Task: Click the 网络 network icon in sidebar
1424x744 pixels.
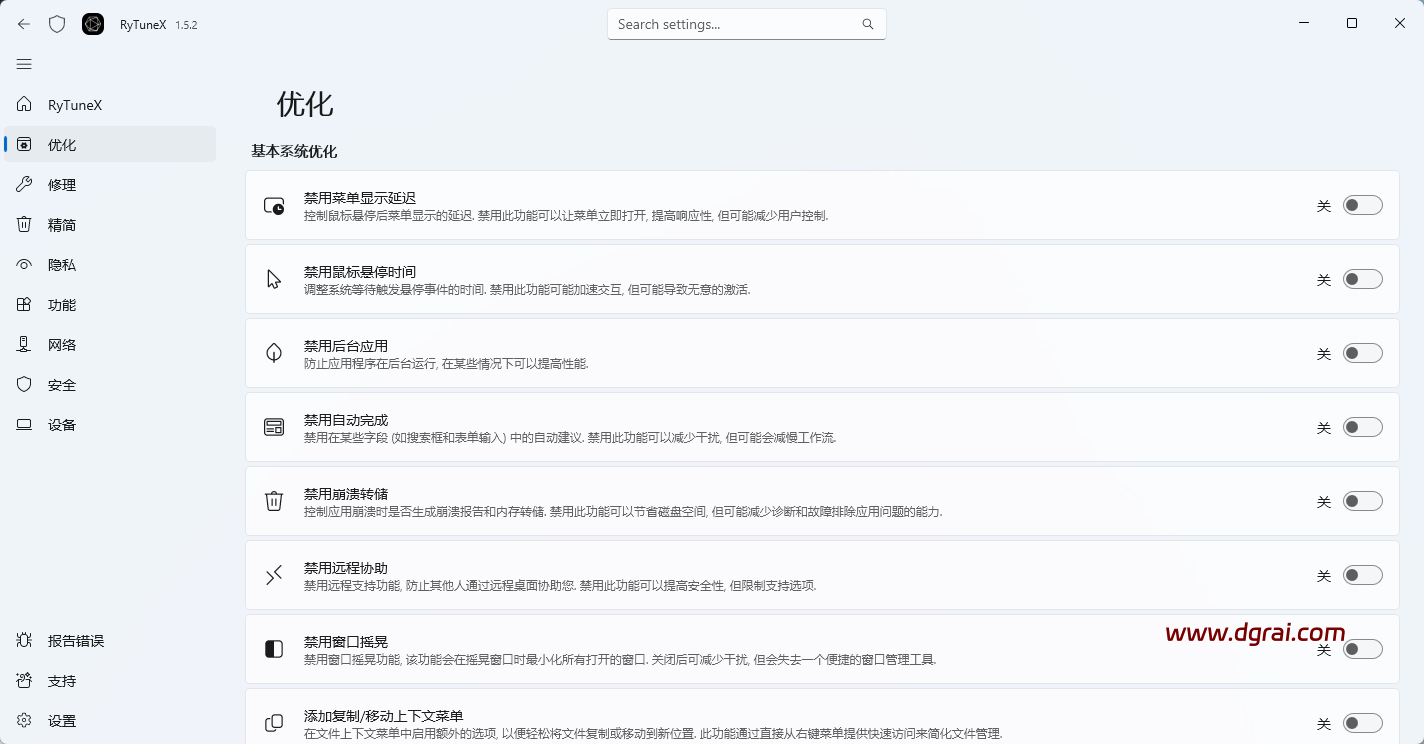Action: (x=24, y=344)
